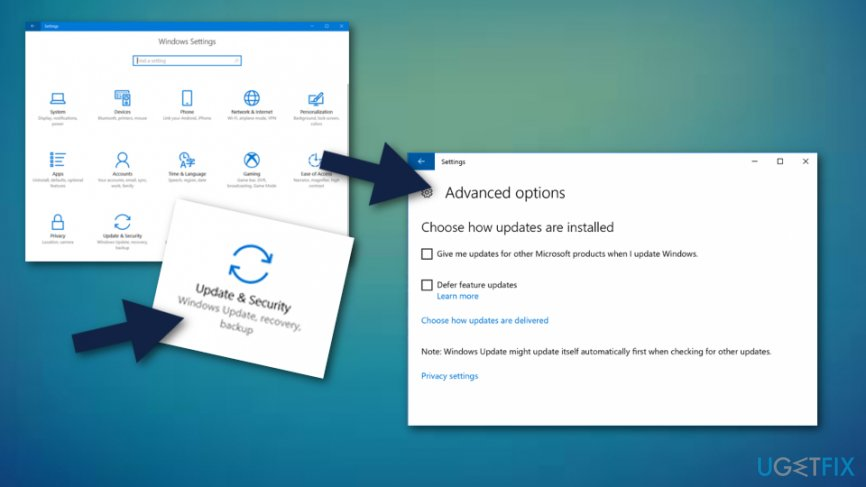
Task: Open Privacy settings link
Action: coord(450,376)
